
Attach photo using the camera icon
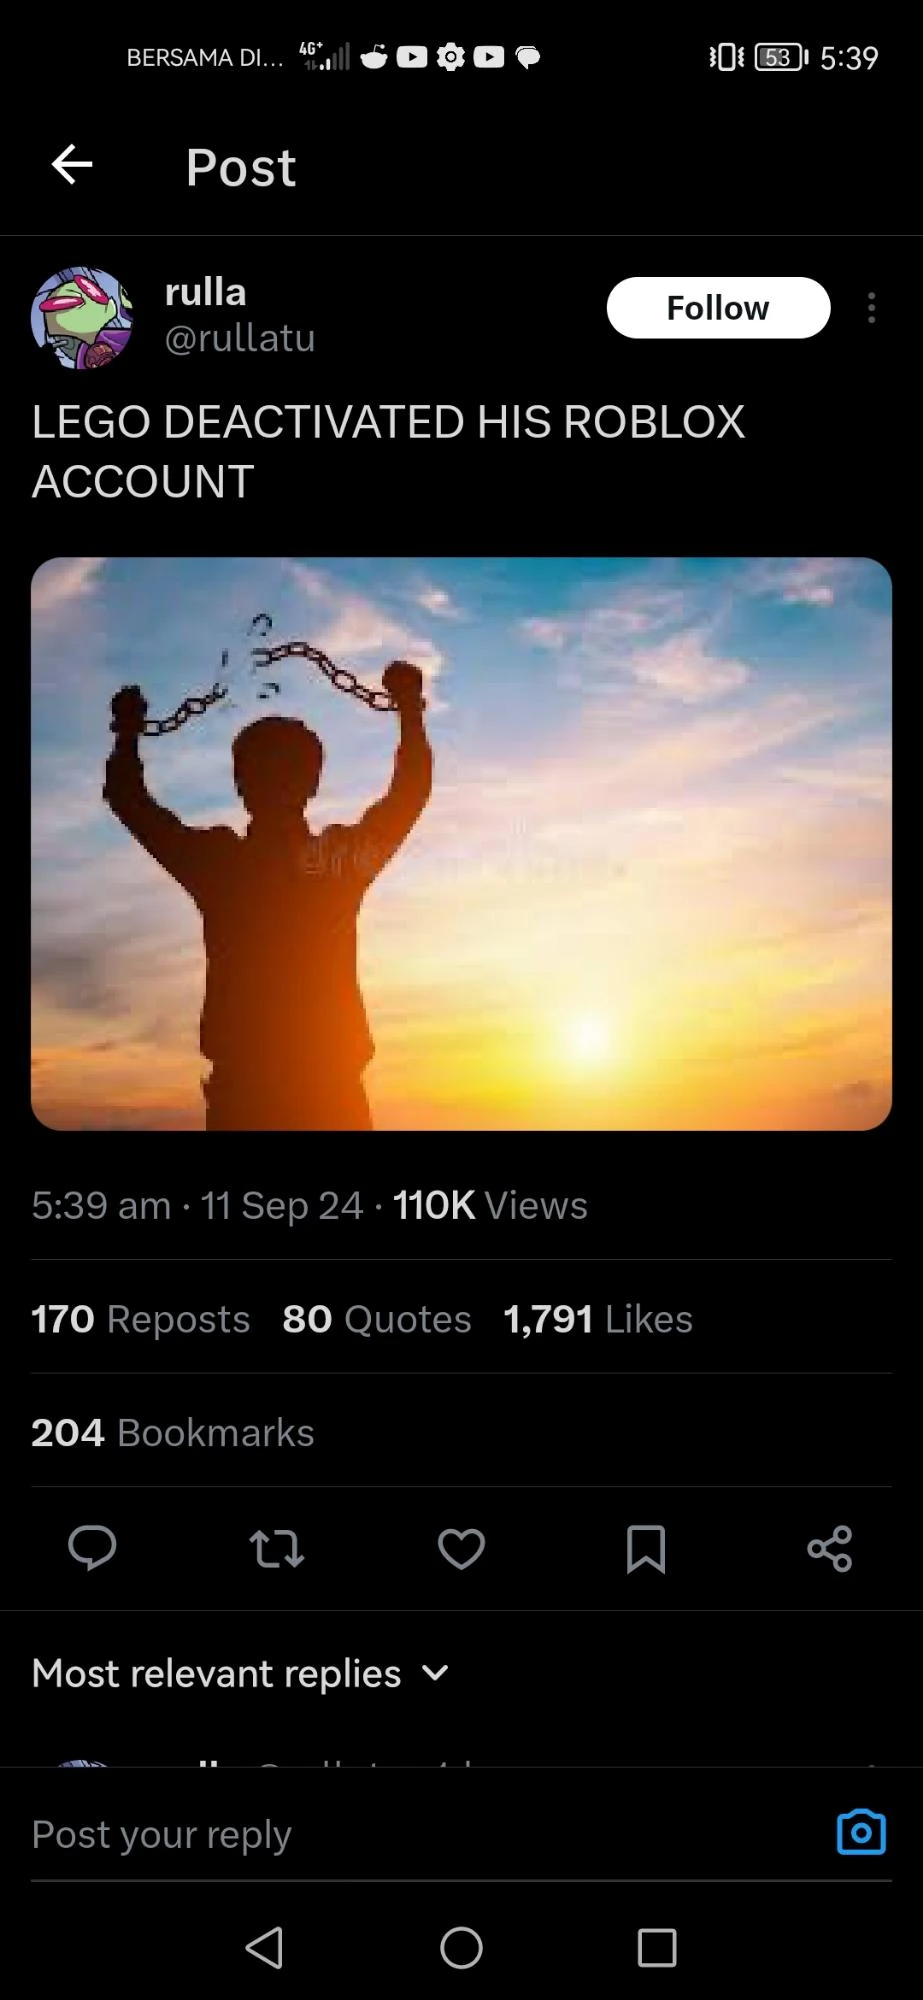pyautogui.click(x=861, y=1832)
